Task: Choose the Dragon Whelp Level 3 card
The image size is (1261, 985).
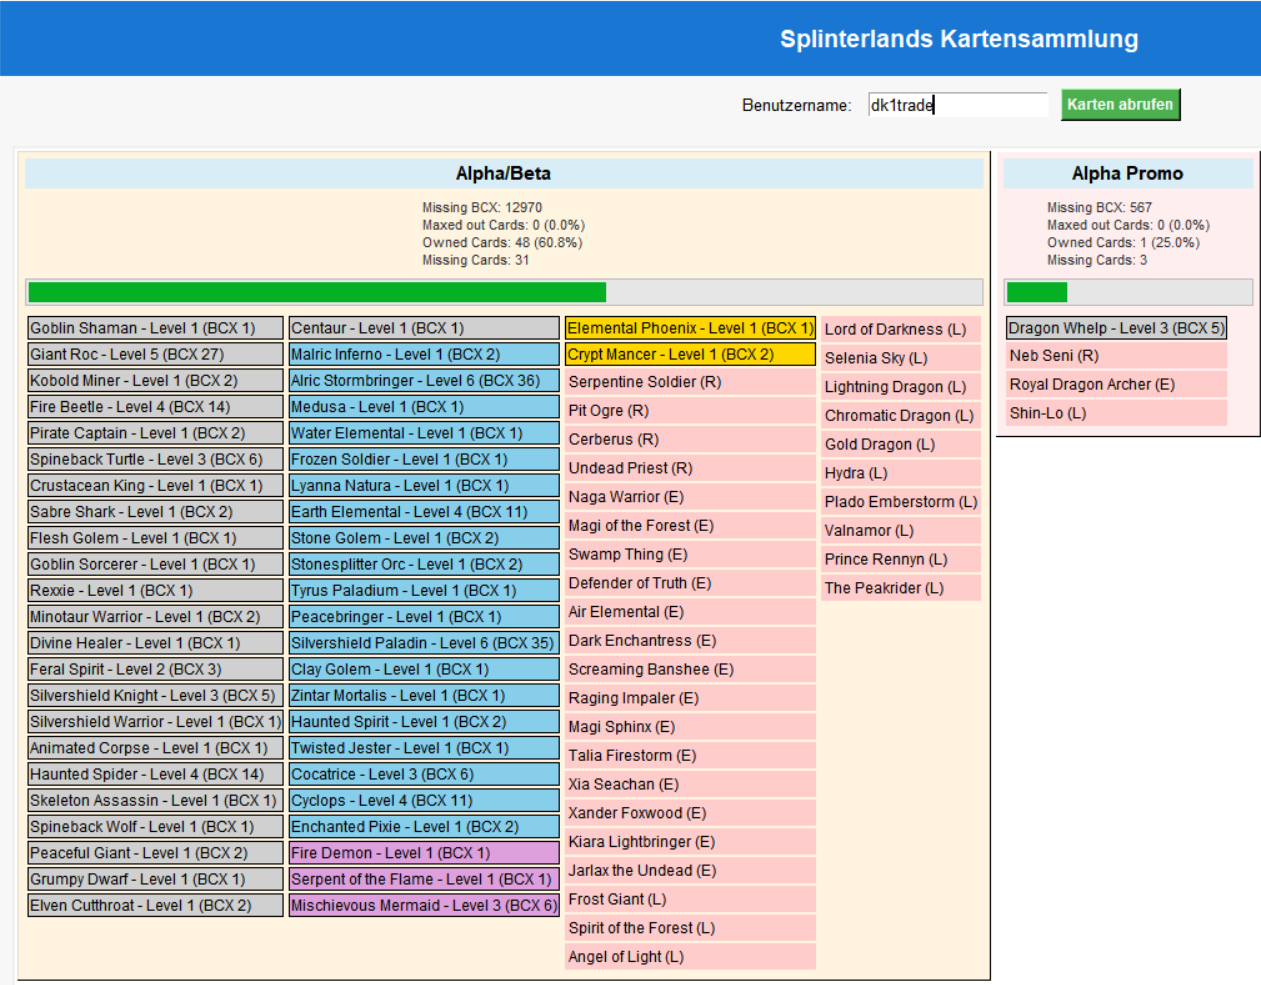Action: click(1115, 328)
